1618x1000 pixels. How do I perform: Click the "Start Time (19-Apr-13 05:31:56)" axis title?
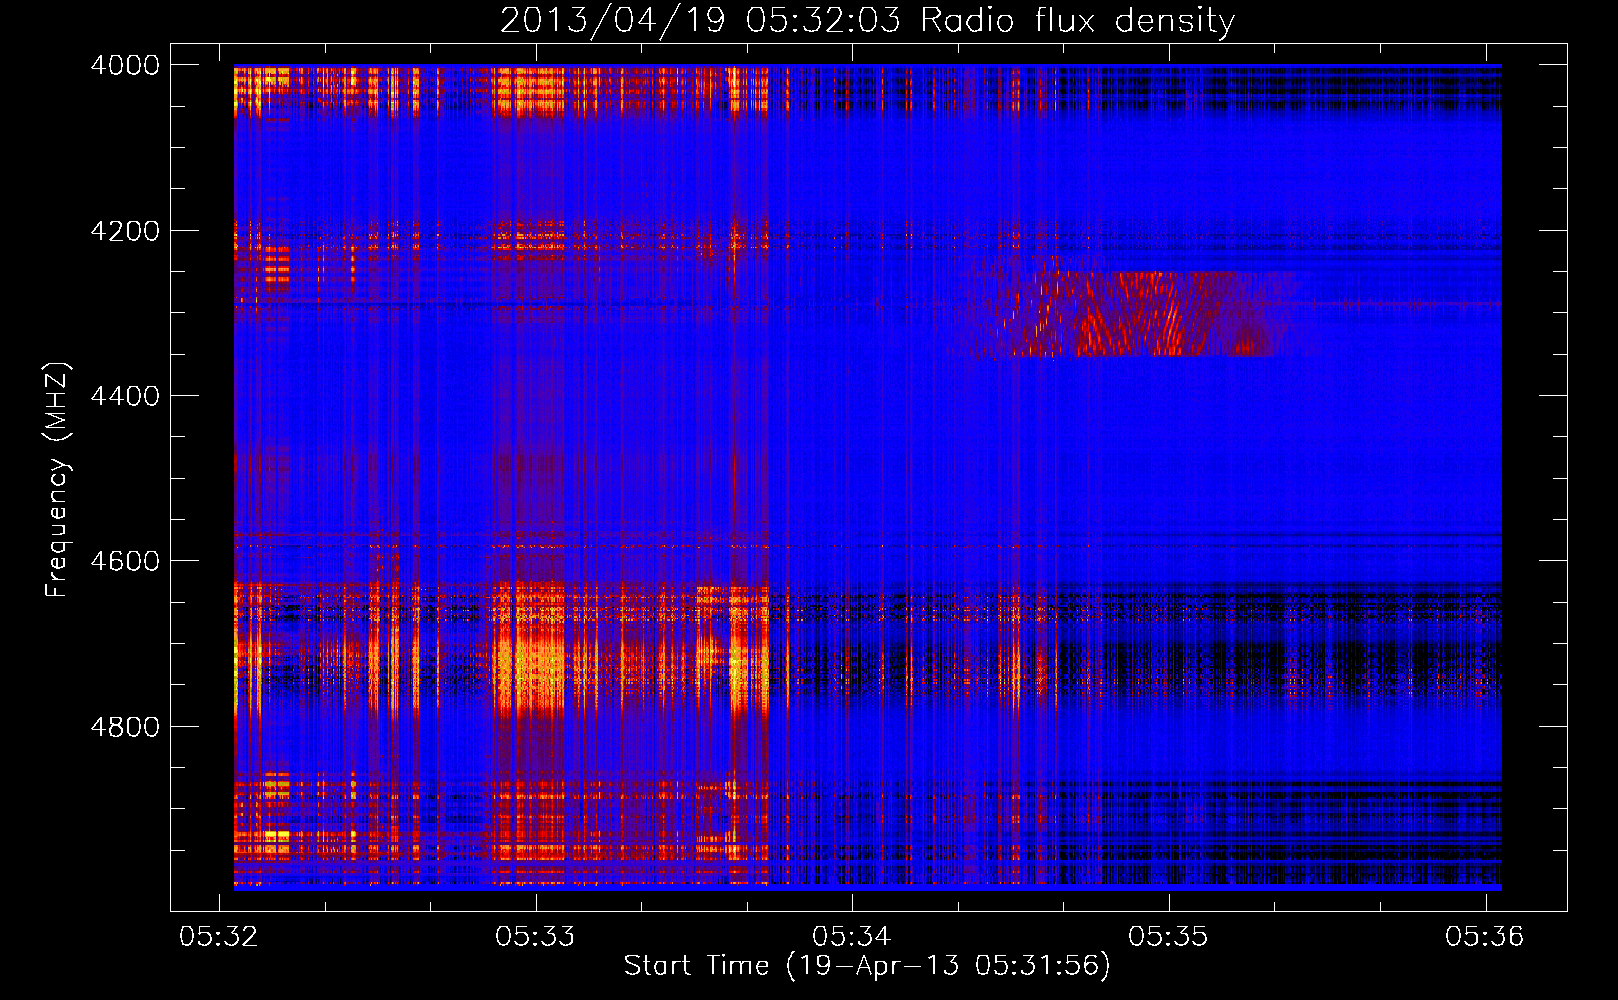pyautogui.click(x=867, y=966)
